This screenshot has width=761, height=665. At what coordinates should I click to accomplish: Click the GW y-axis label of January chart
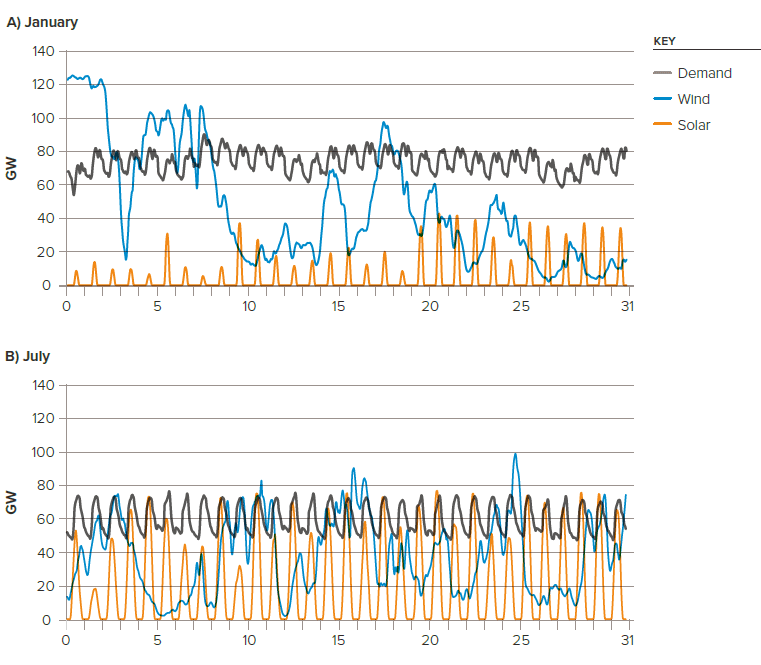tap(12, 168)
